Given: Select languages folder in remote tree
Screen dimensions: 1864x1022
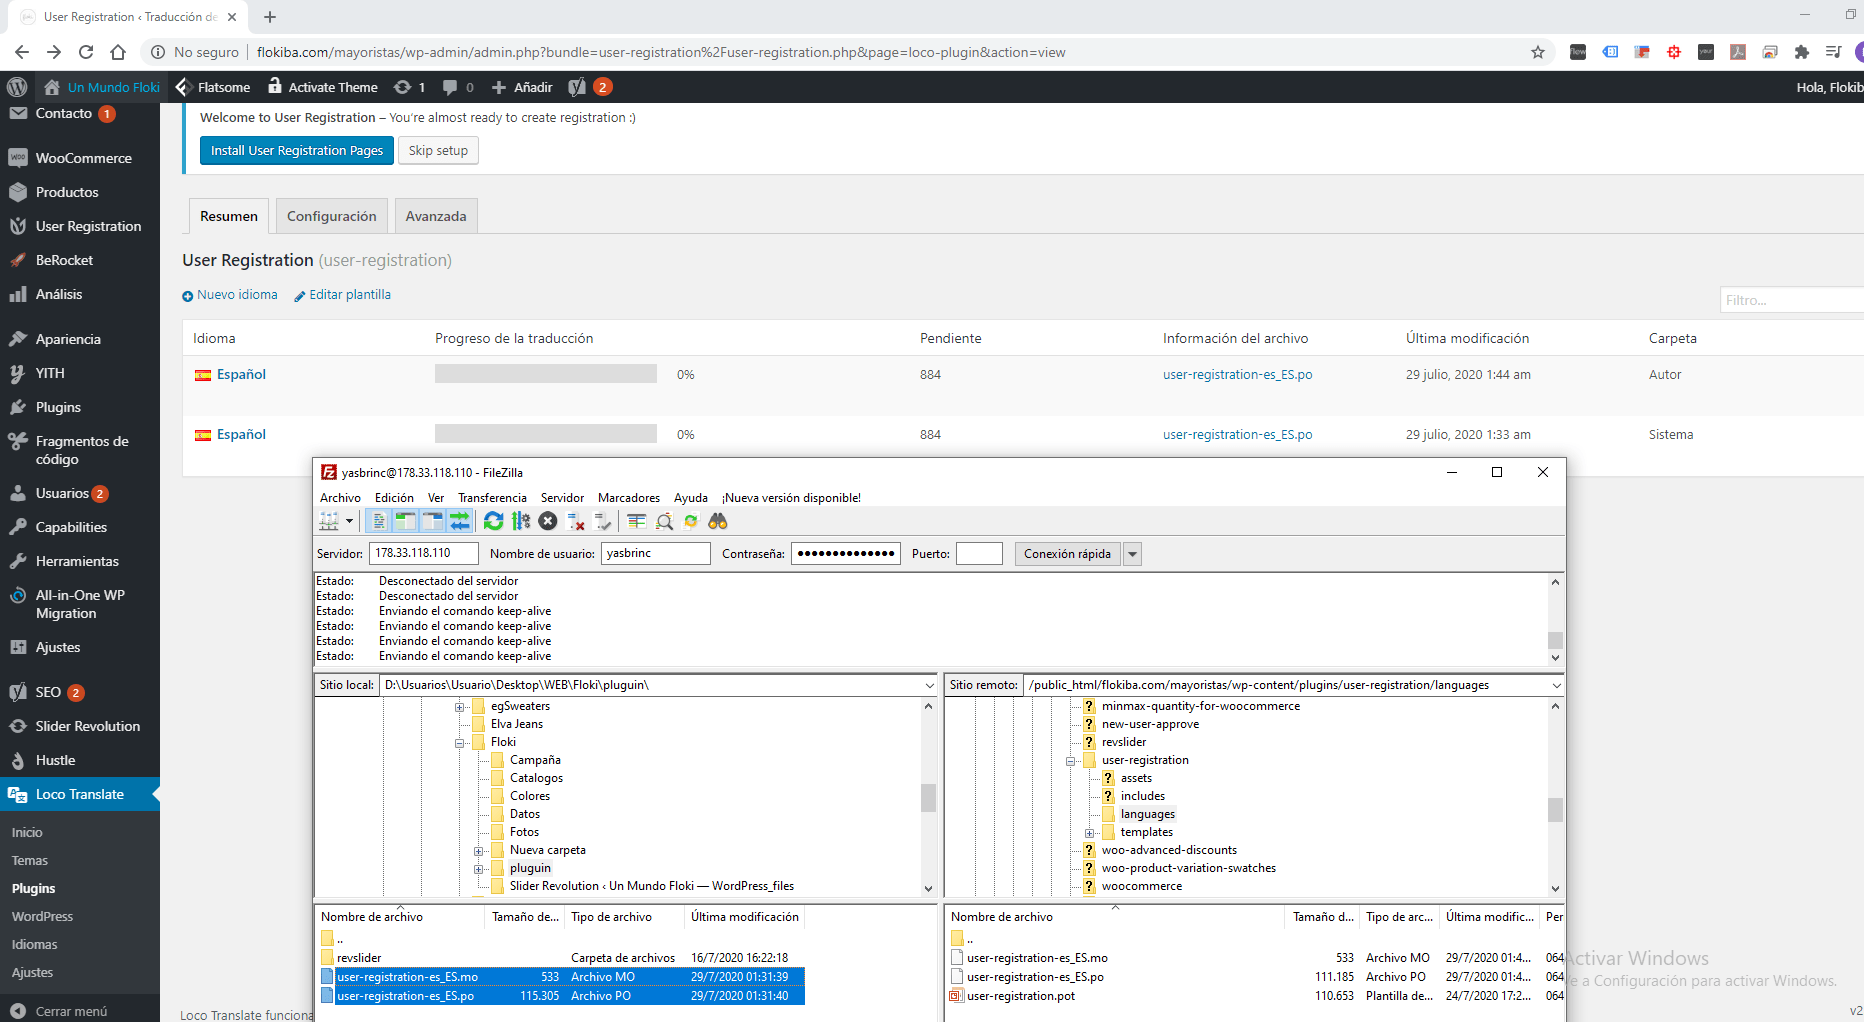Looking at the screenshot, I should (1147, 815).
